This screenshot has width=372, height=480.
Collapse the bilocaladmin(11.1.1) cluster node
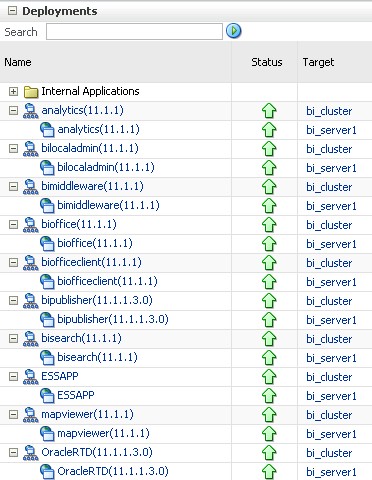coord(13,148)
